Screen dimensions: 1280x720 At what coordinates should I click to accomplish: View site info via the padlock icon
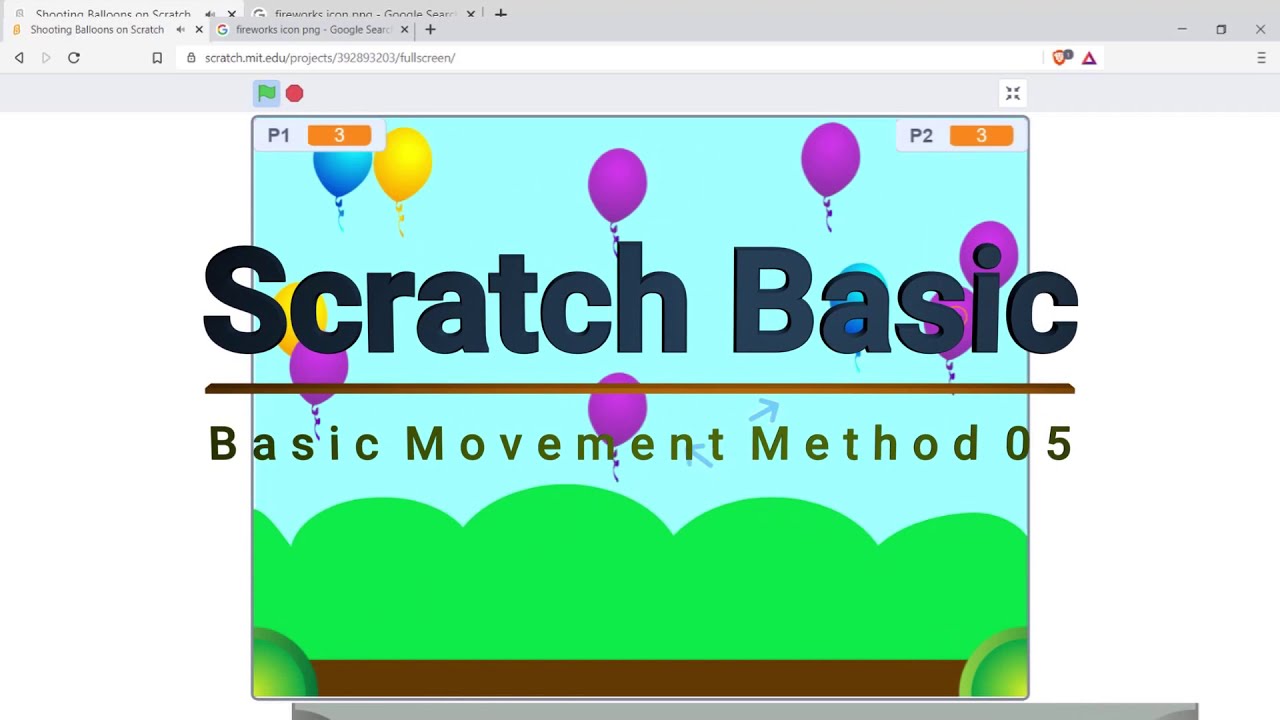click(x=191, y=58)
